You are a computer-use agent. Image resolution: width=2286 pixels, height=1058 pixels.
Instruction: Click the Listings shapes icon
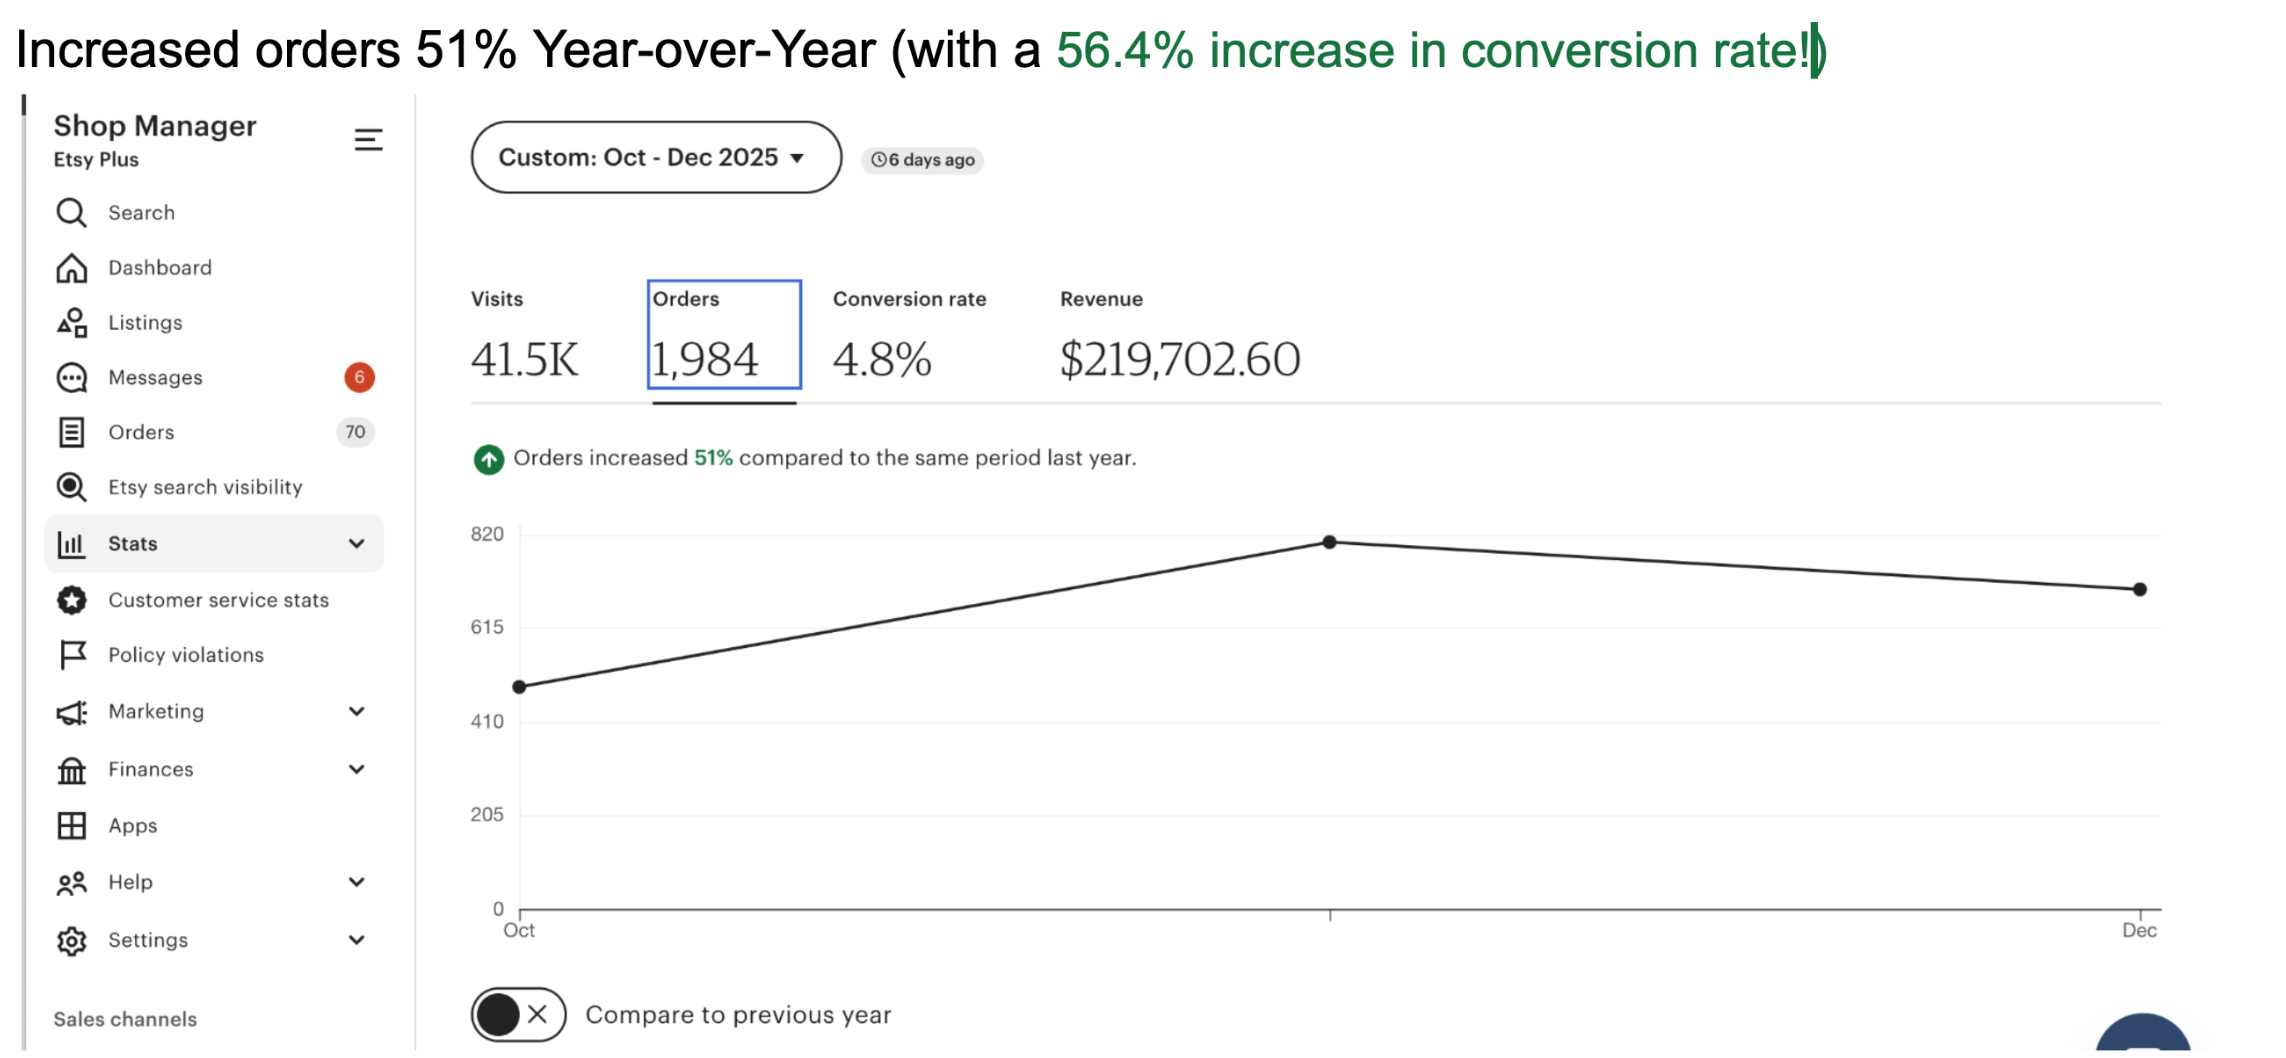pos(71,323)
